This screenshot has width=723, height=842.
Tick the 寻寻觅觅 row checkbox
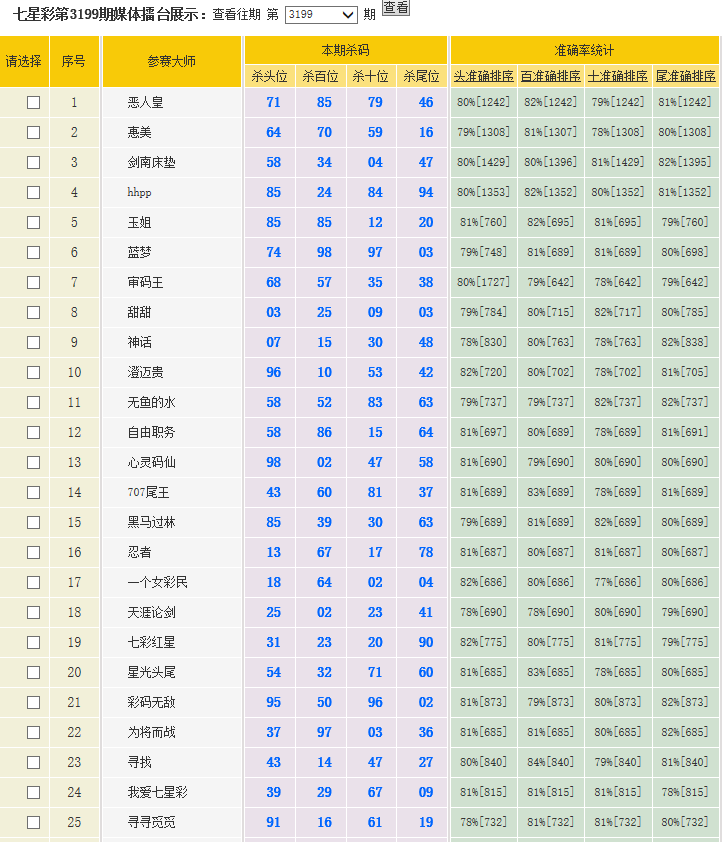[x=34, y=822]
